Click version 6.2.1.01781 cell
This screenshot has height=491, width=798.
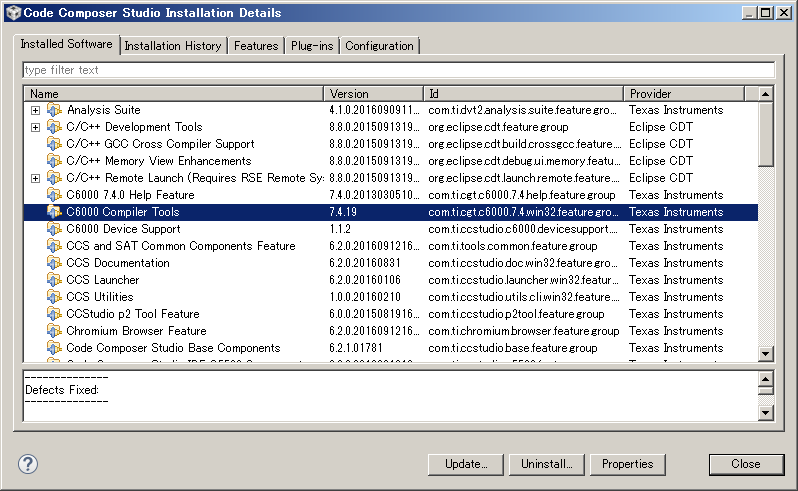click(356, 348)
